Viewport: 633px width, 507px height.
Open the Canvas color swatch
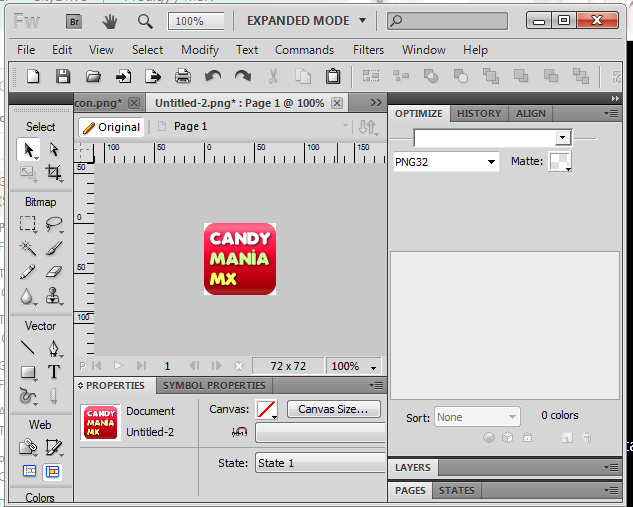pyautogui.click(x=266, y=409)
